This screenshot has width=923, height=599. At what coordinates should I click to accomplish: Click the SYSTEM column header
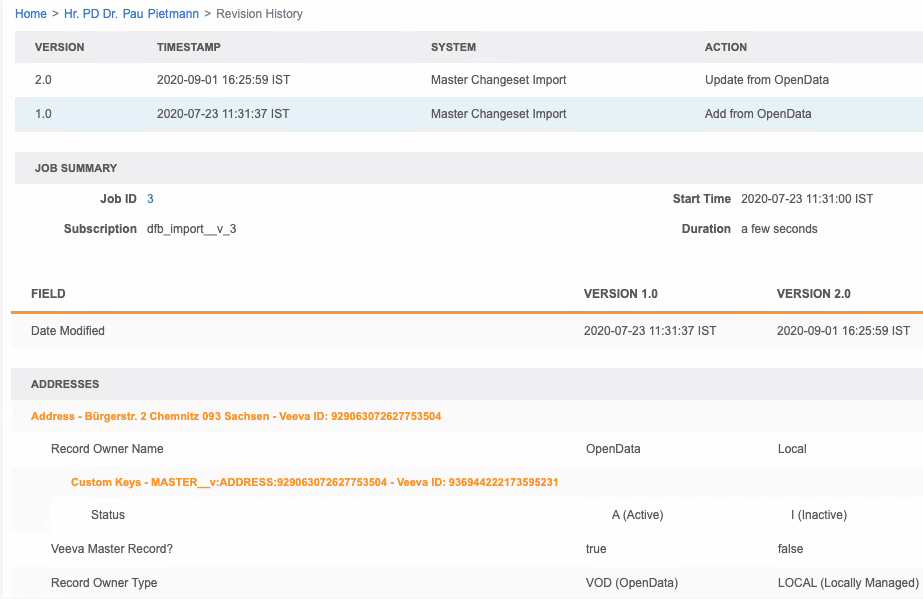tap(453, 47)
